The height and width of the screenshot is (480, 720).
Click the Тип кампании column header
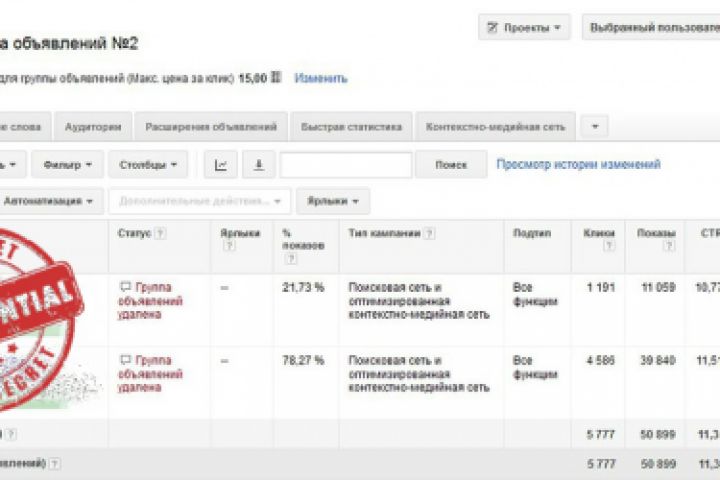coord(384,233)
